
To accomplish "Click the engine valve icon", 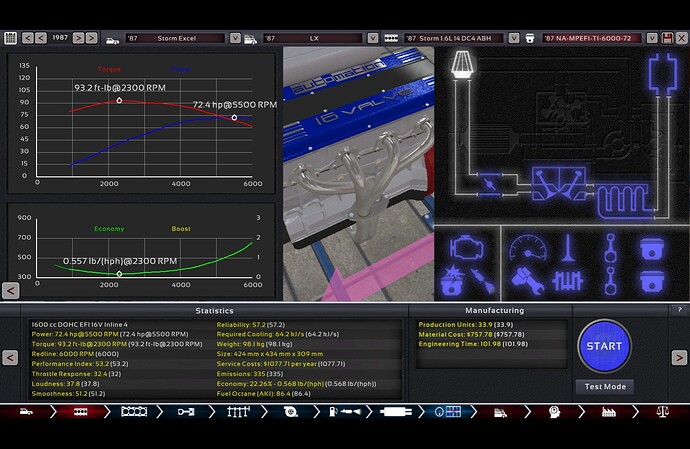I will tap(568, 247).
